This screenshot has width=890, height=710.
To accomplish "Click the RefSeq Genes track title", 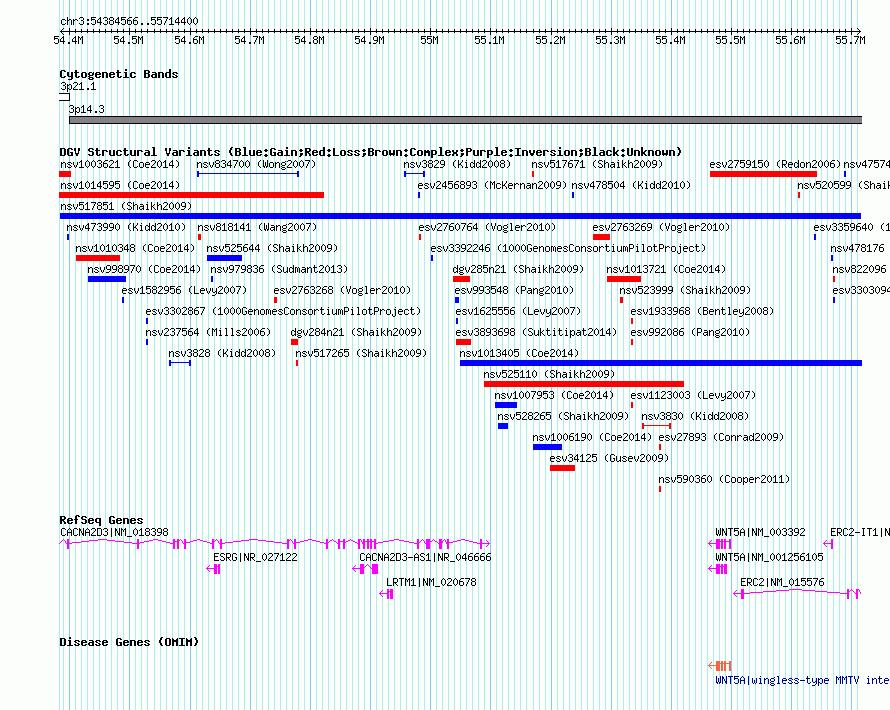I will (x=101, y=520).
